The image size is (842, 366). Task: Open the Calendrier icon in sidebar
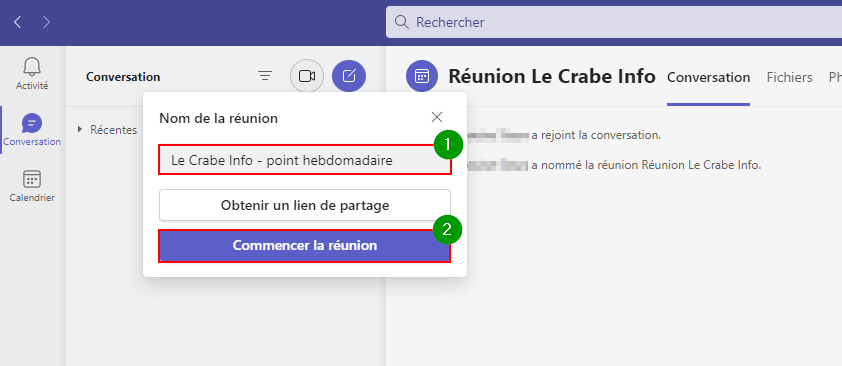(x=32, y=179)
